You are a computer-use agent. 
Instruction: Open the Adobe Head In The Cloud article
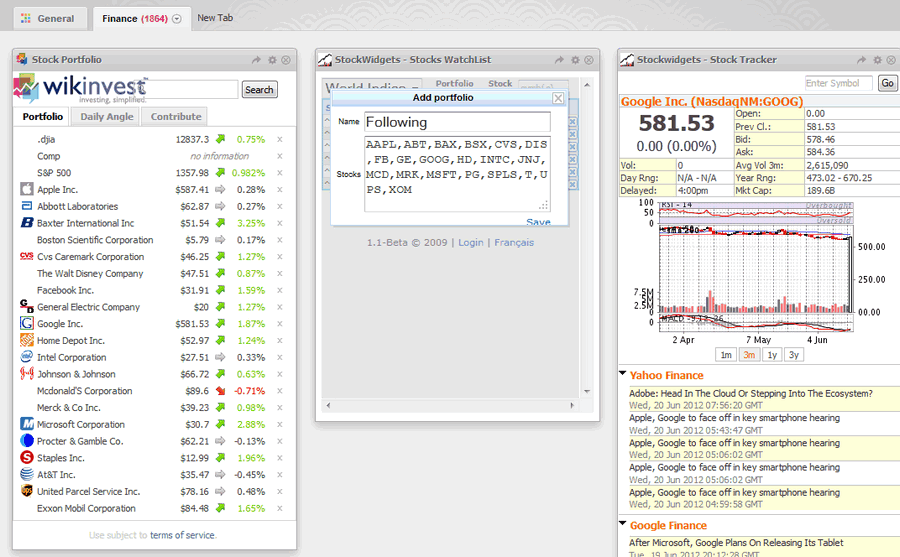[751, 393]
